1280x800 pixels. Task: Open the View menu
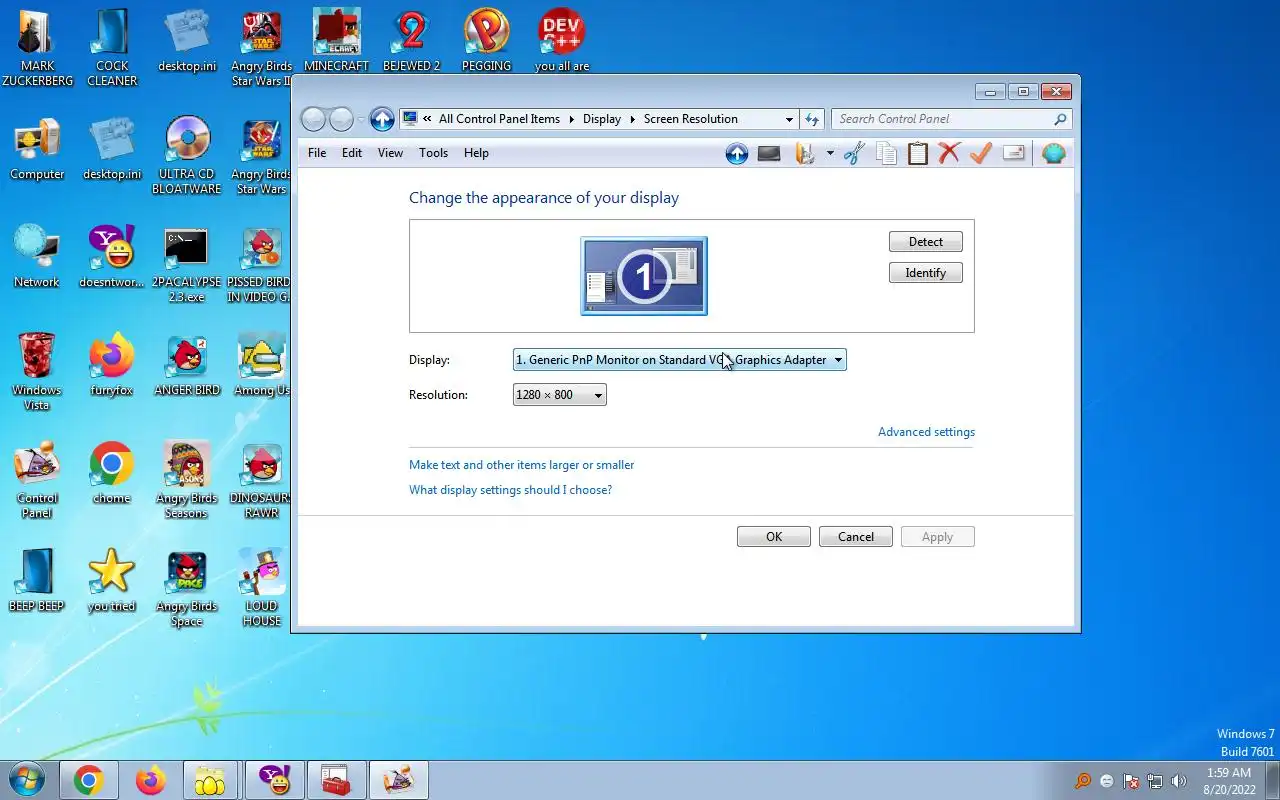[390, 153]
